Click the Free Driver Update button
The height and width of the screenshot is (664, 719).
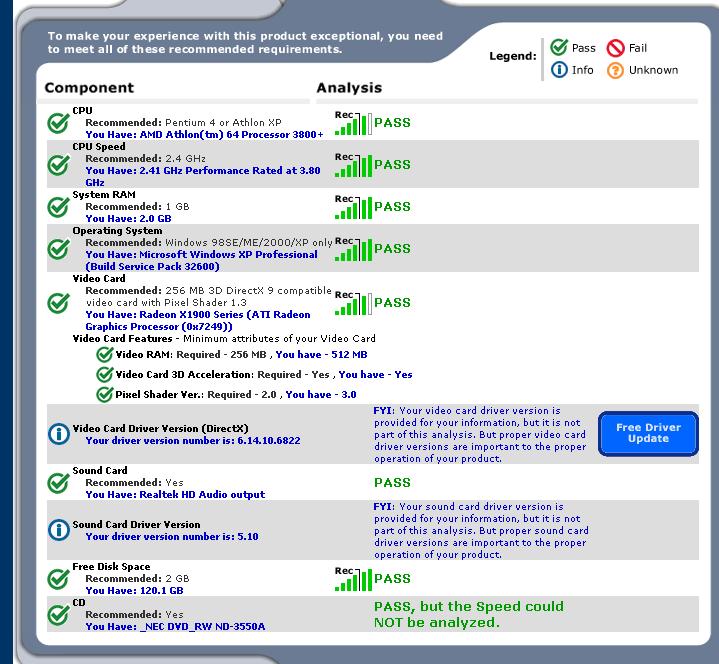click(648, 433)
